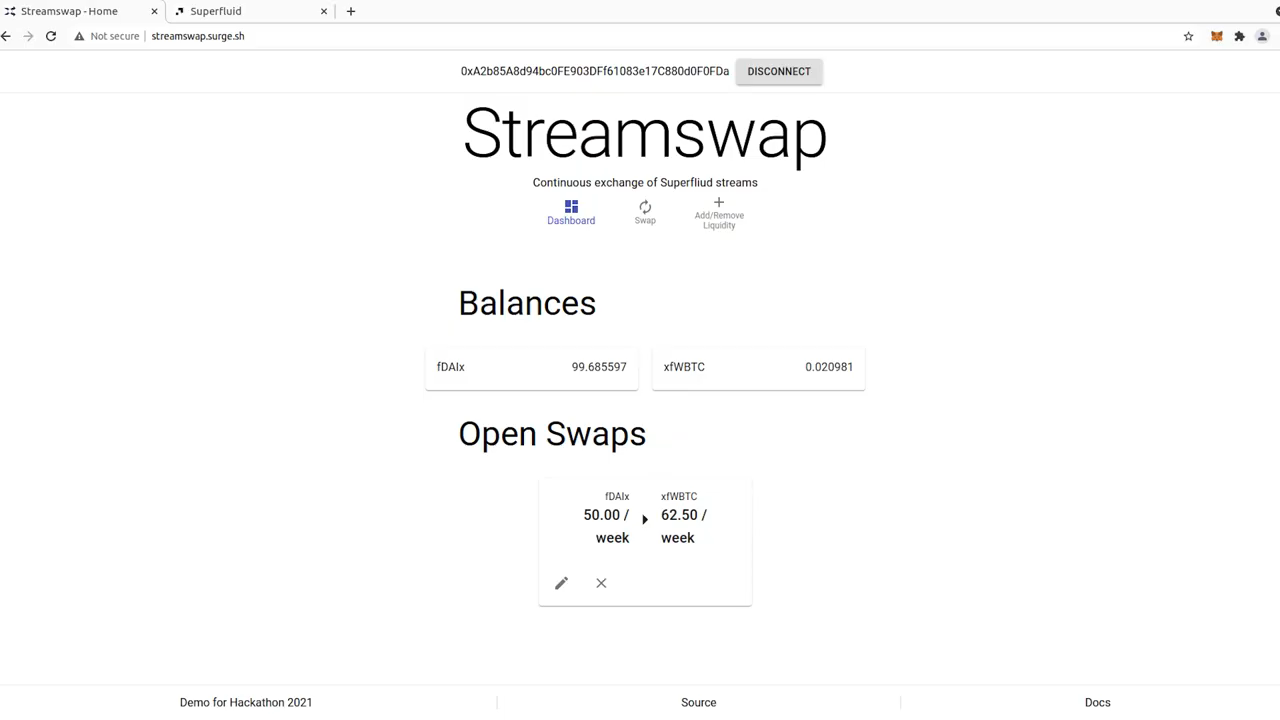Reload the current page
Image resolution: width=1280 pixels, height=720 pixels.
tap(51, 36)
